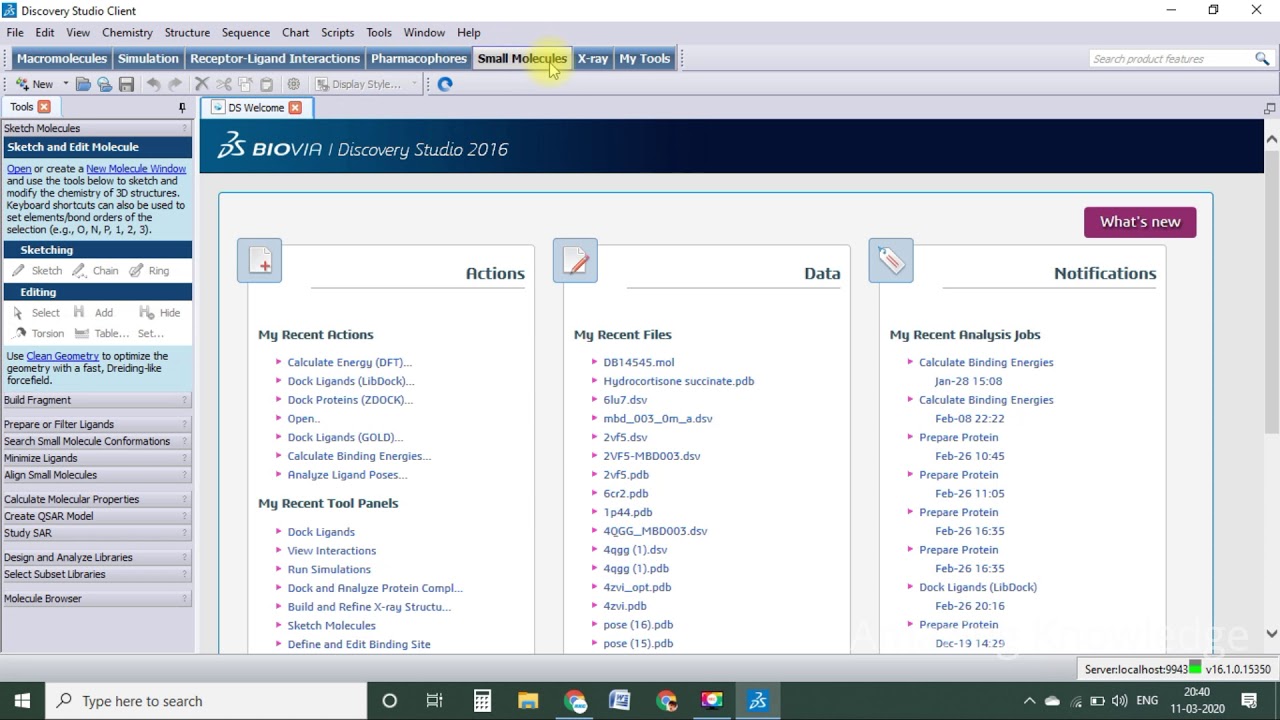The width and height of the screenshot is (1280, 720).
Task: Close the DS Welcome tab
Action: (x=295, y=108)
